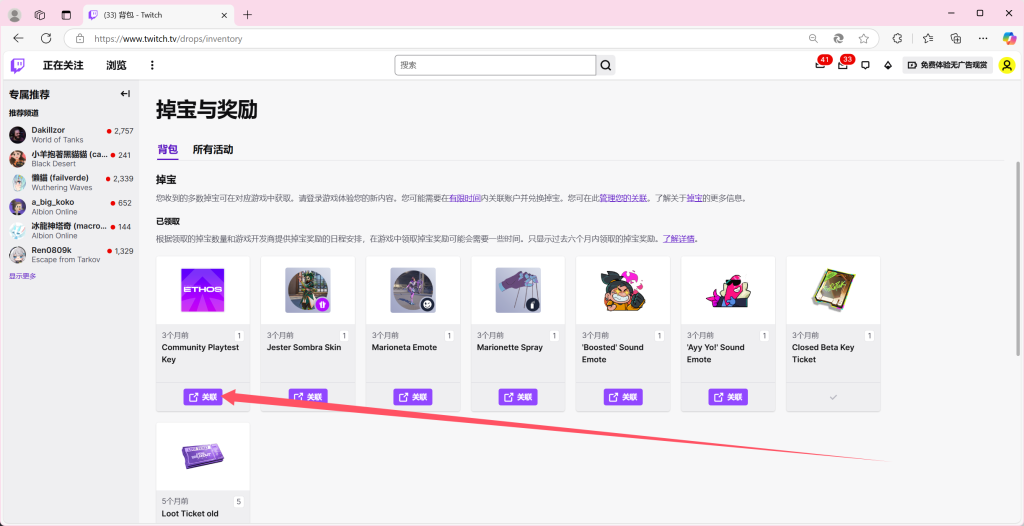Click 关联 for Marioneta Emote
Viewport: 1024px width, 526px height.
click(x=413, y=397)
